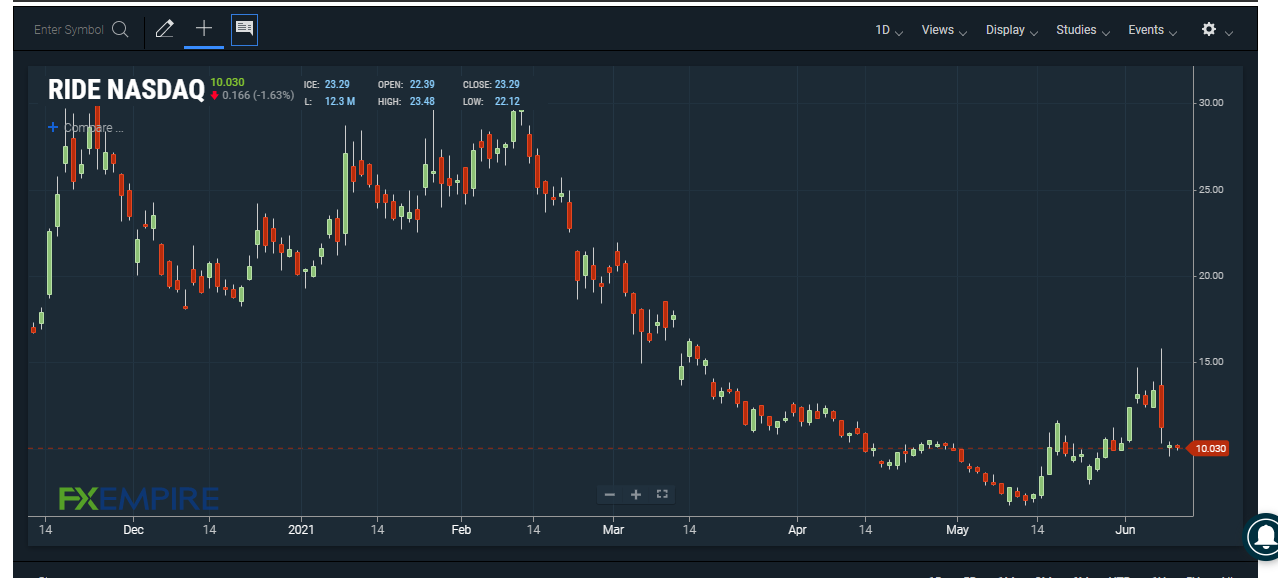Viewport: 1278px width, 578px height.
Task: Select the pencil drawing tool
Action: (x=165, y=30)
